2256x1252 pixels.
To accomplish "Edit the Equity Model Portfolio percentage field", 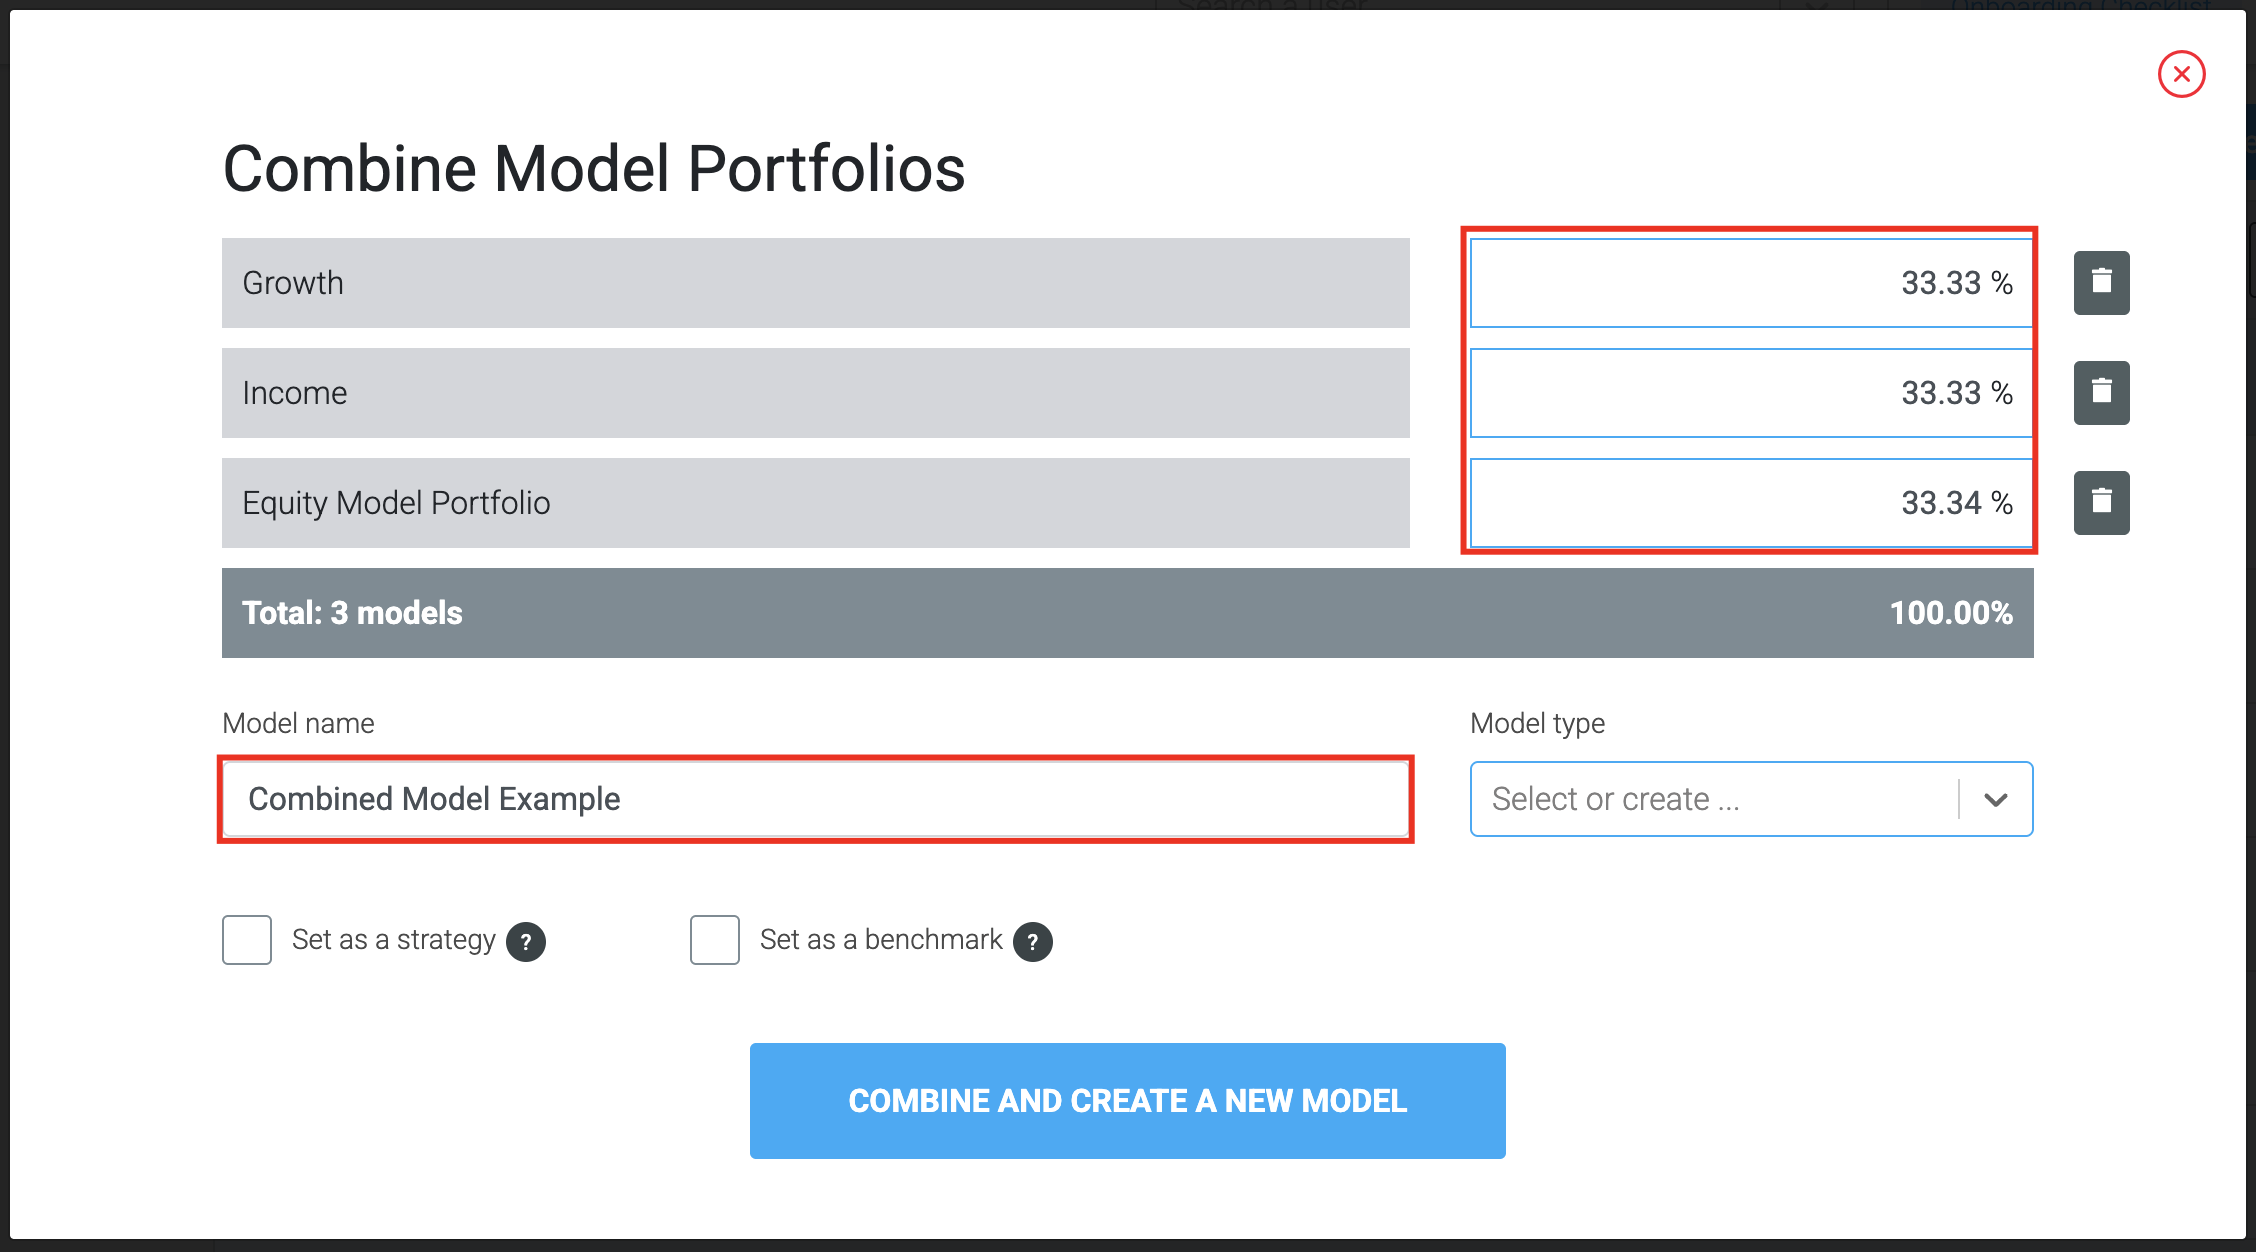I will tap(1751, 503).
